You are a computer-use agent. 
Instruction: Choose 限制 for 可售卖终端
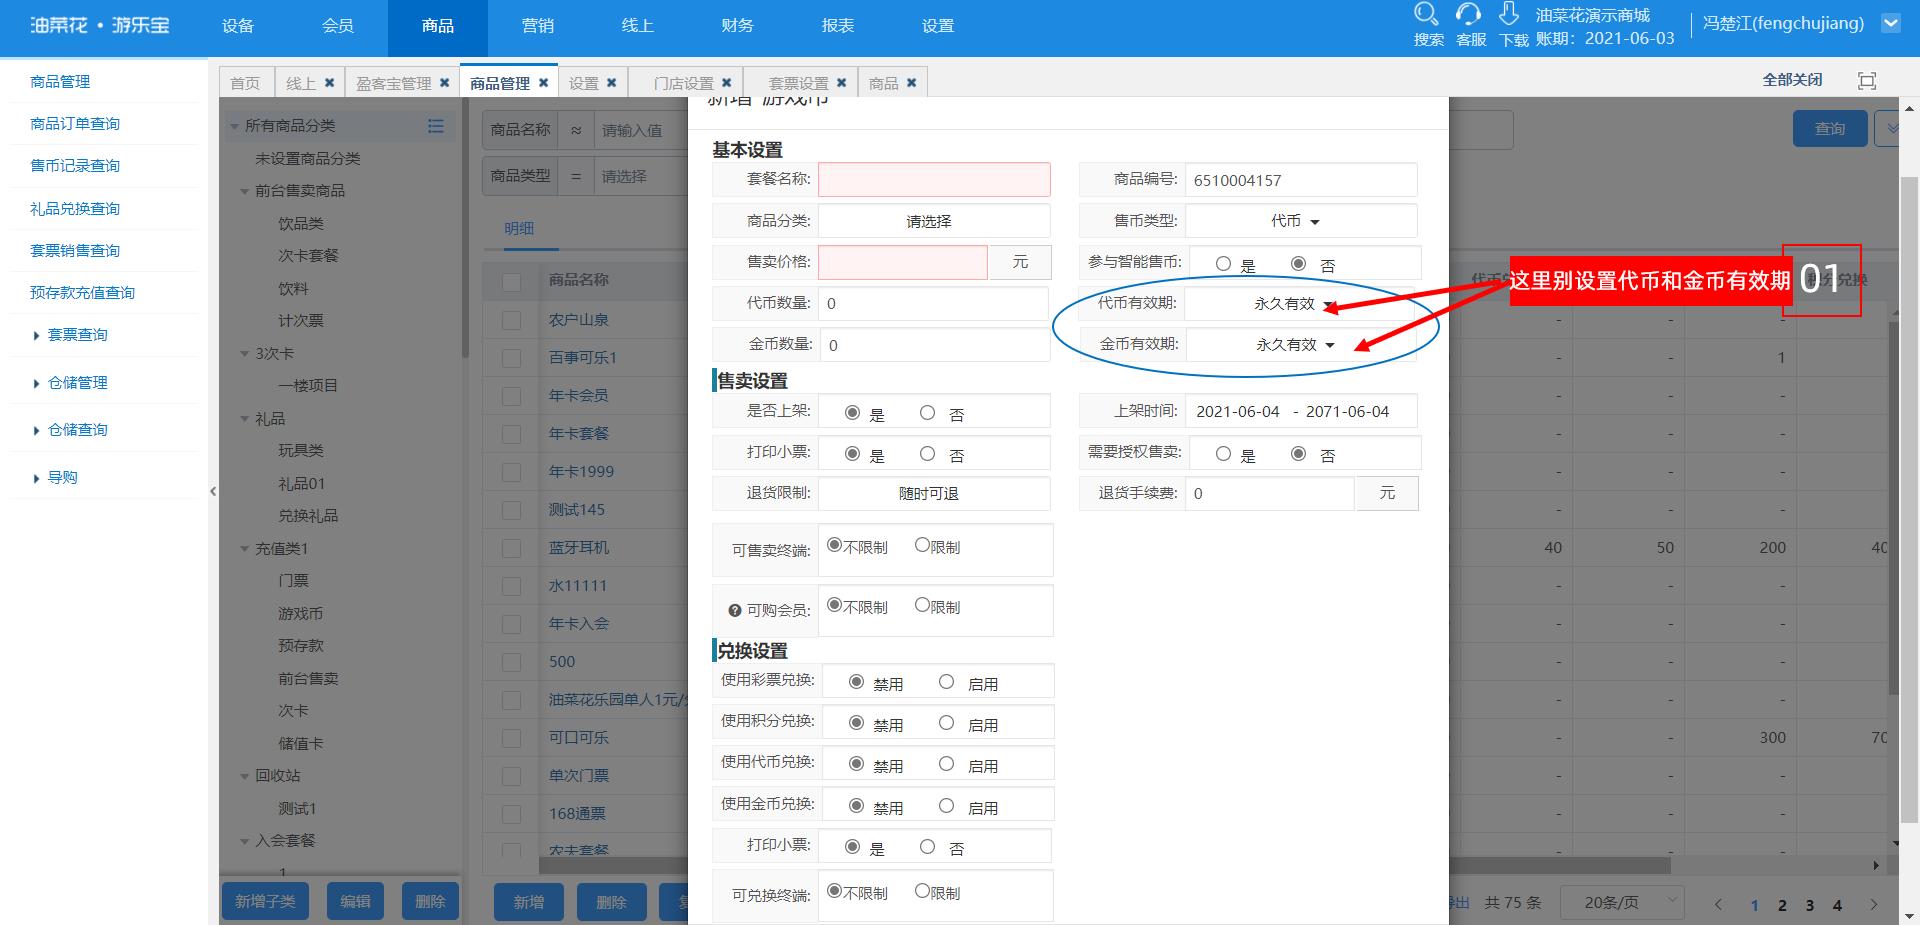(922, 545)
